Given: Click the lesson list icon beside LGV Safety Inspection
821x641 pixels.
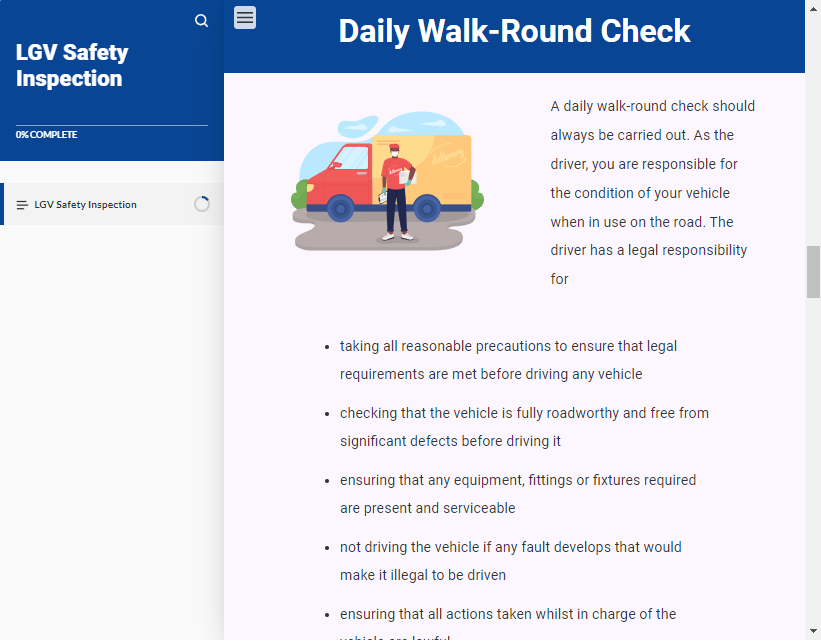Looking at the screenshot, I should click(22, 205).
